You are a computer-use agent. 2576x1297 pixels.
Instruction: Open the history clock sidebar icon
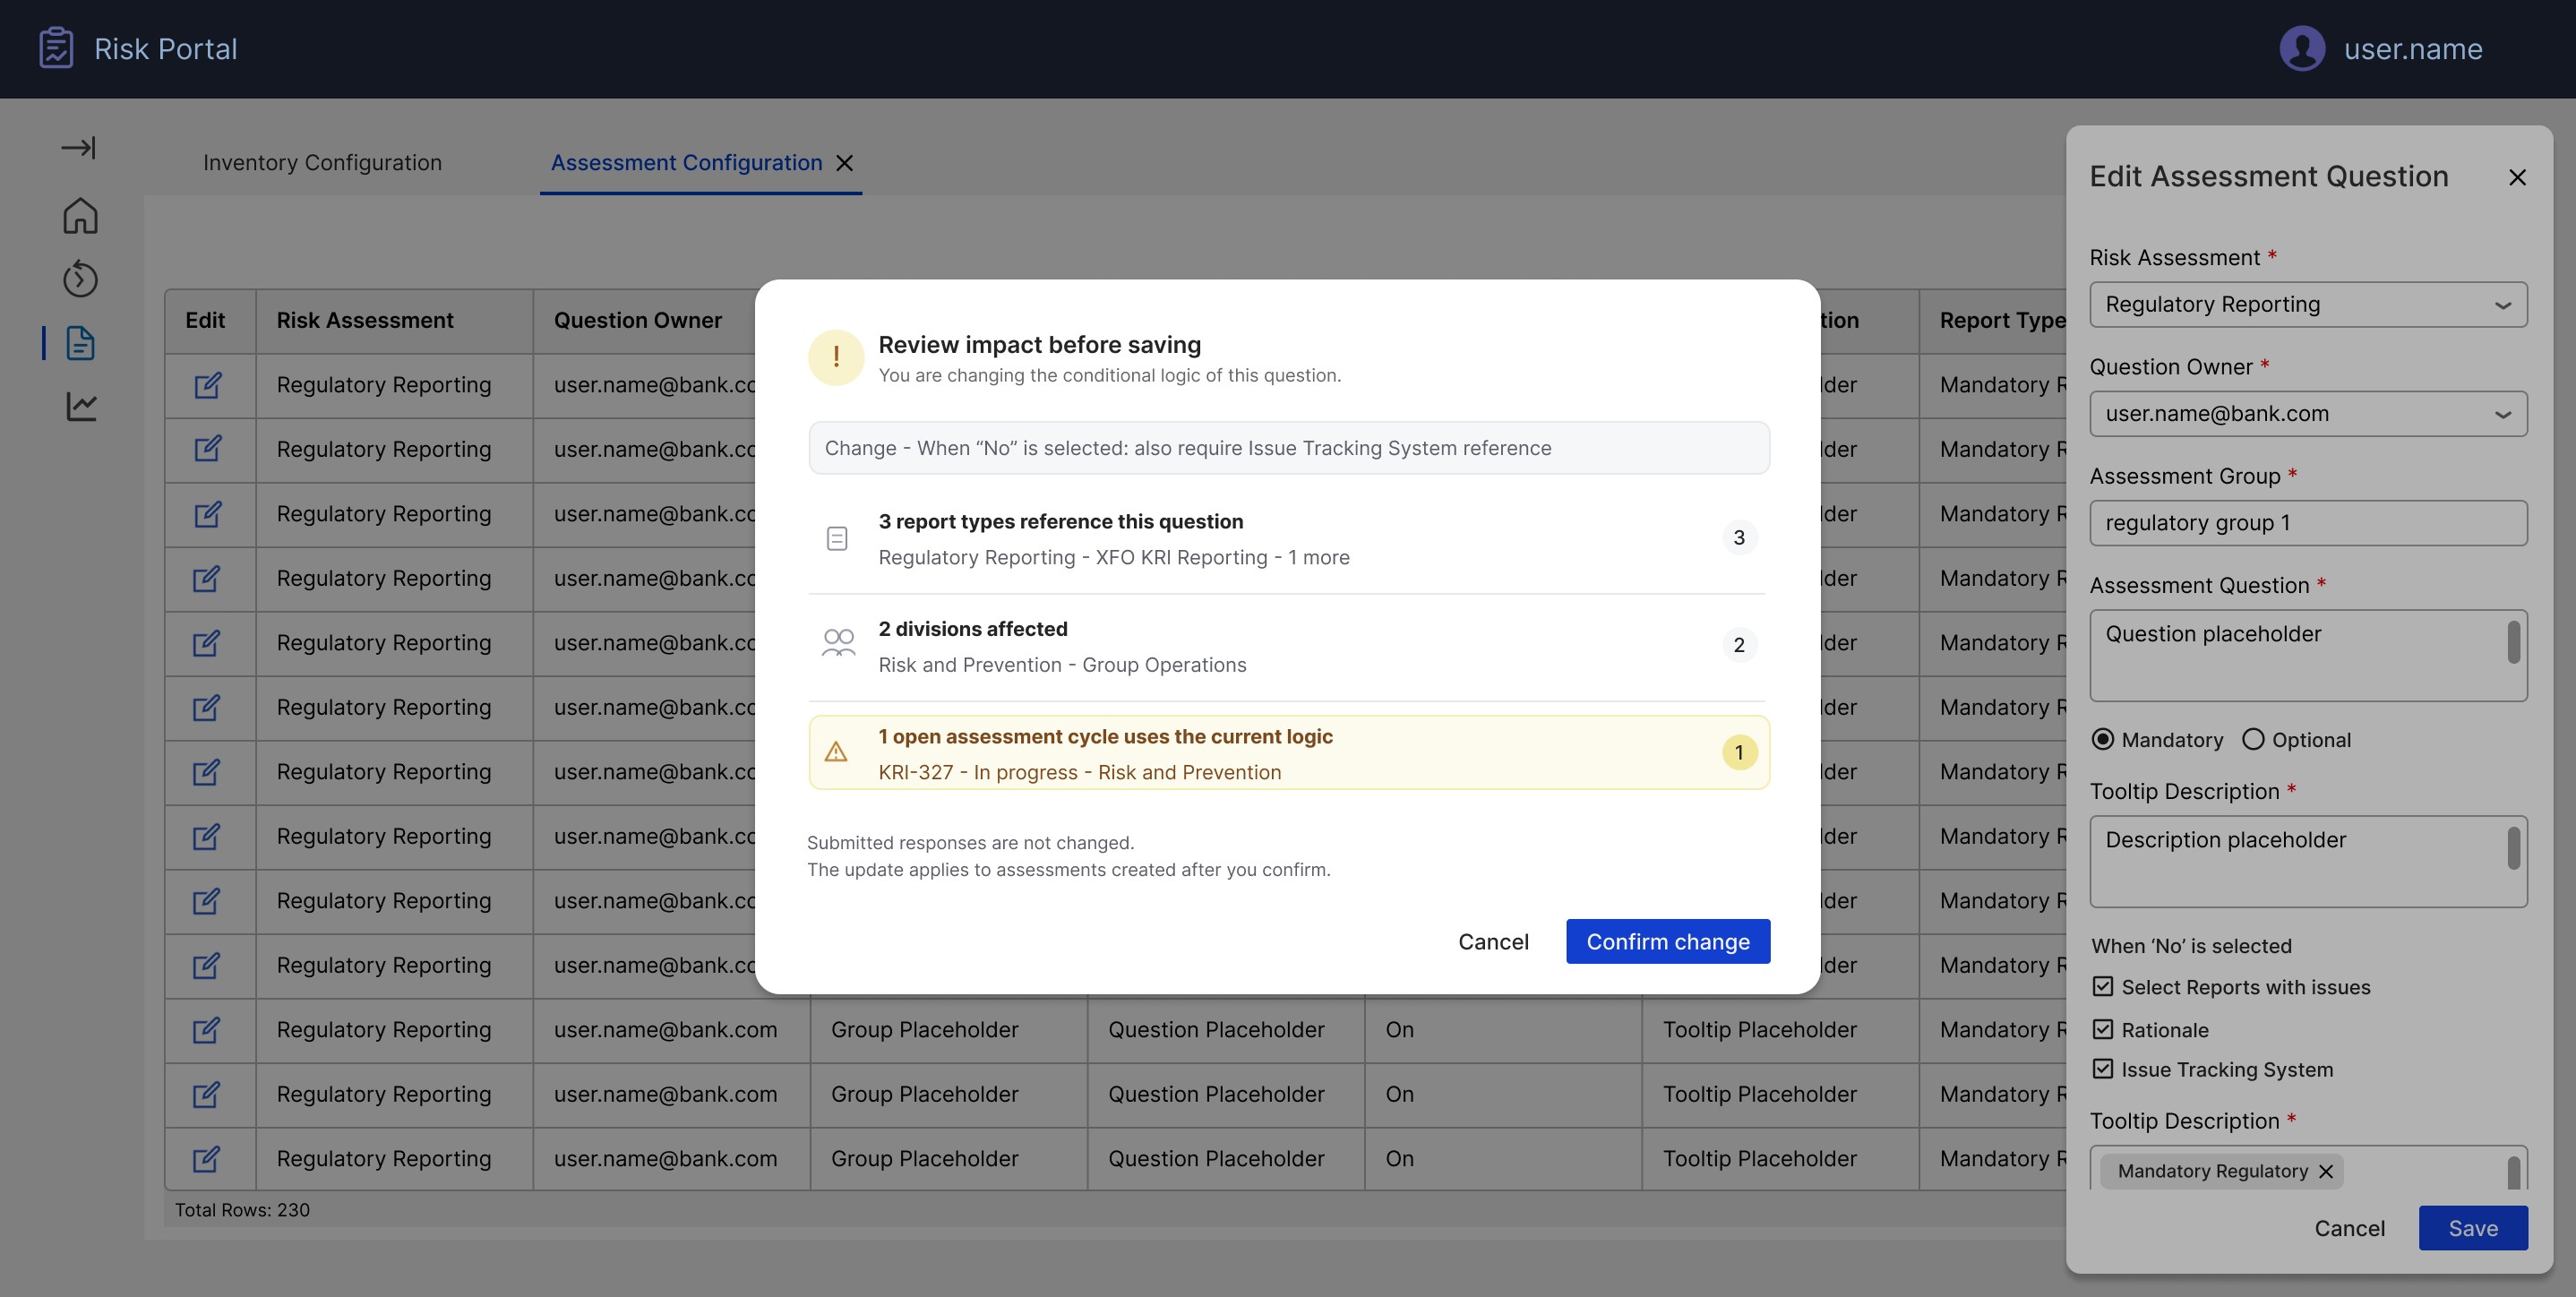coord(80,279)
